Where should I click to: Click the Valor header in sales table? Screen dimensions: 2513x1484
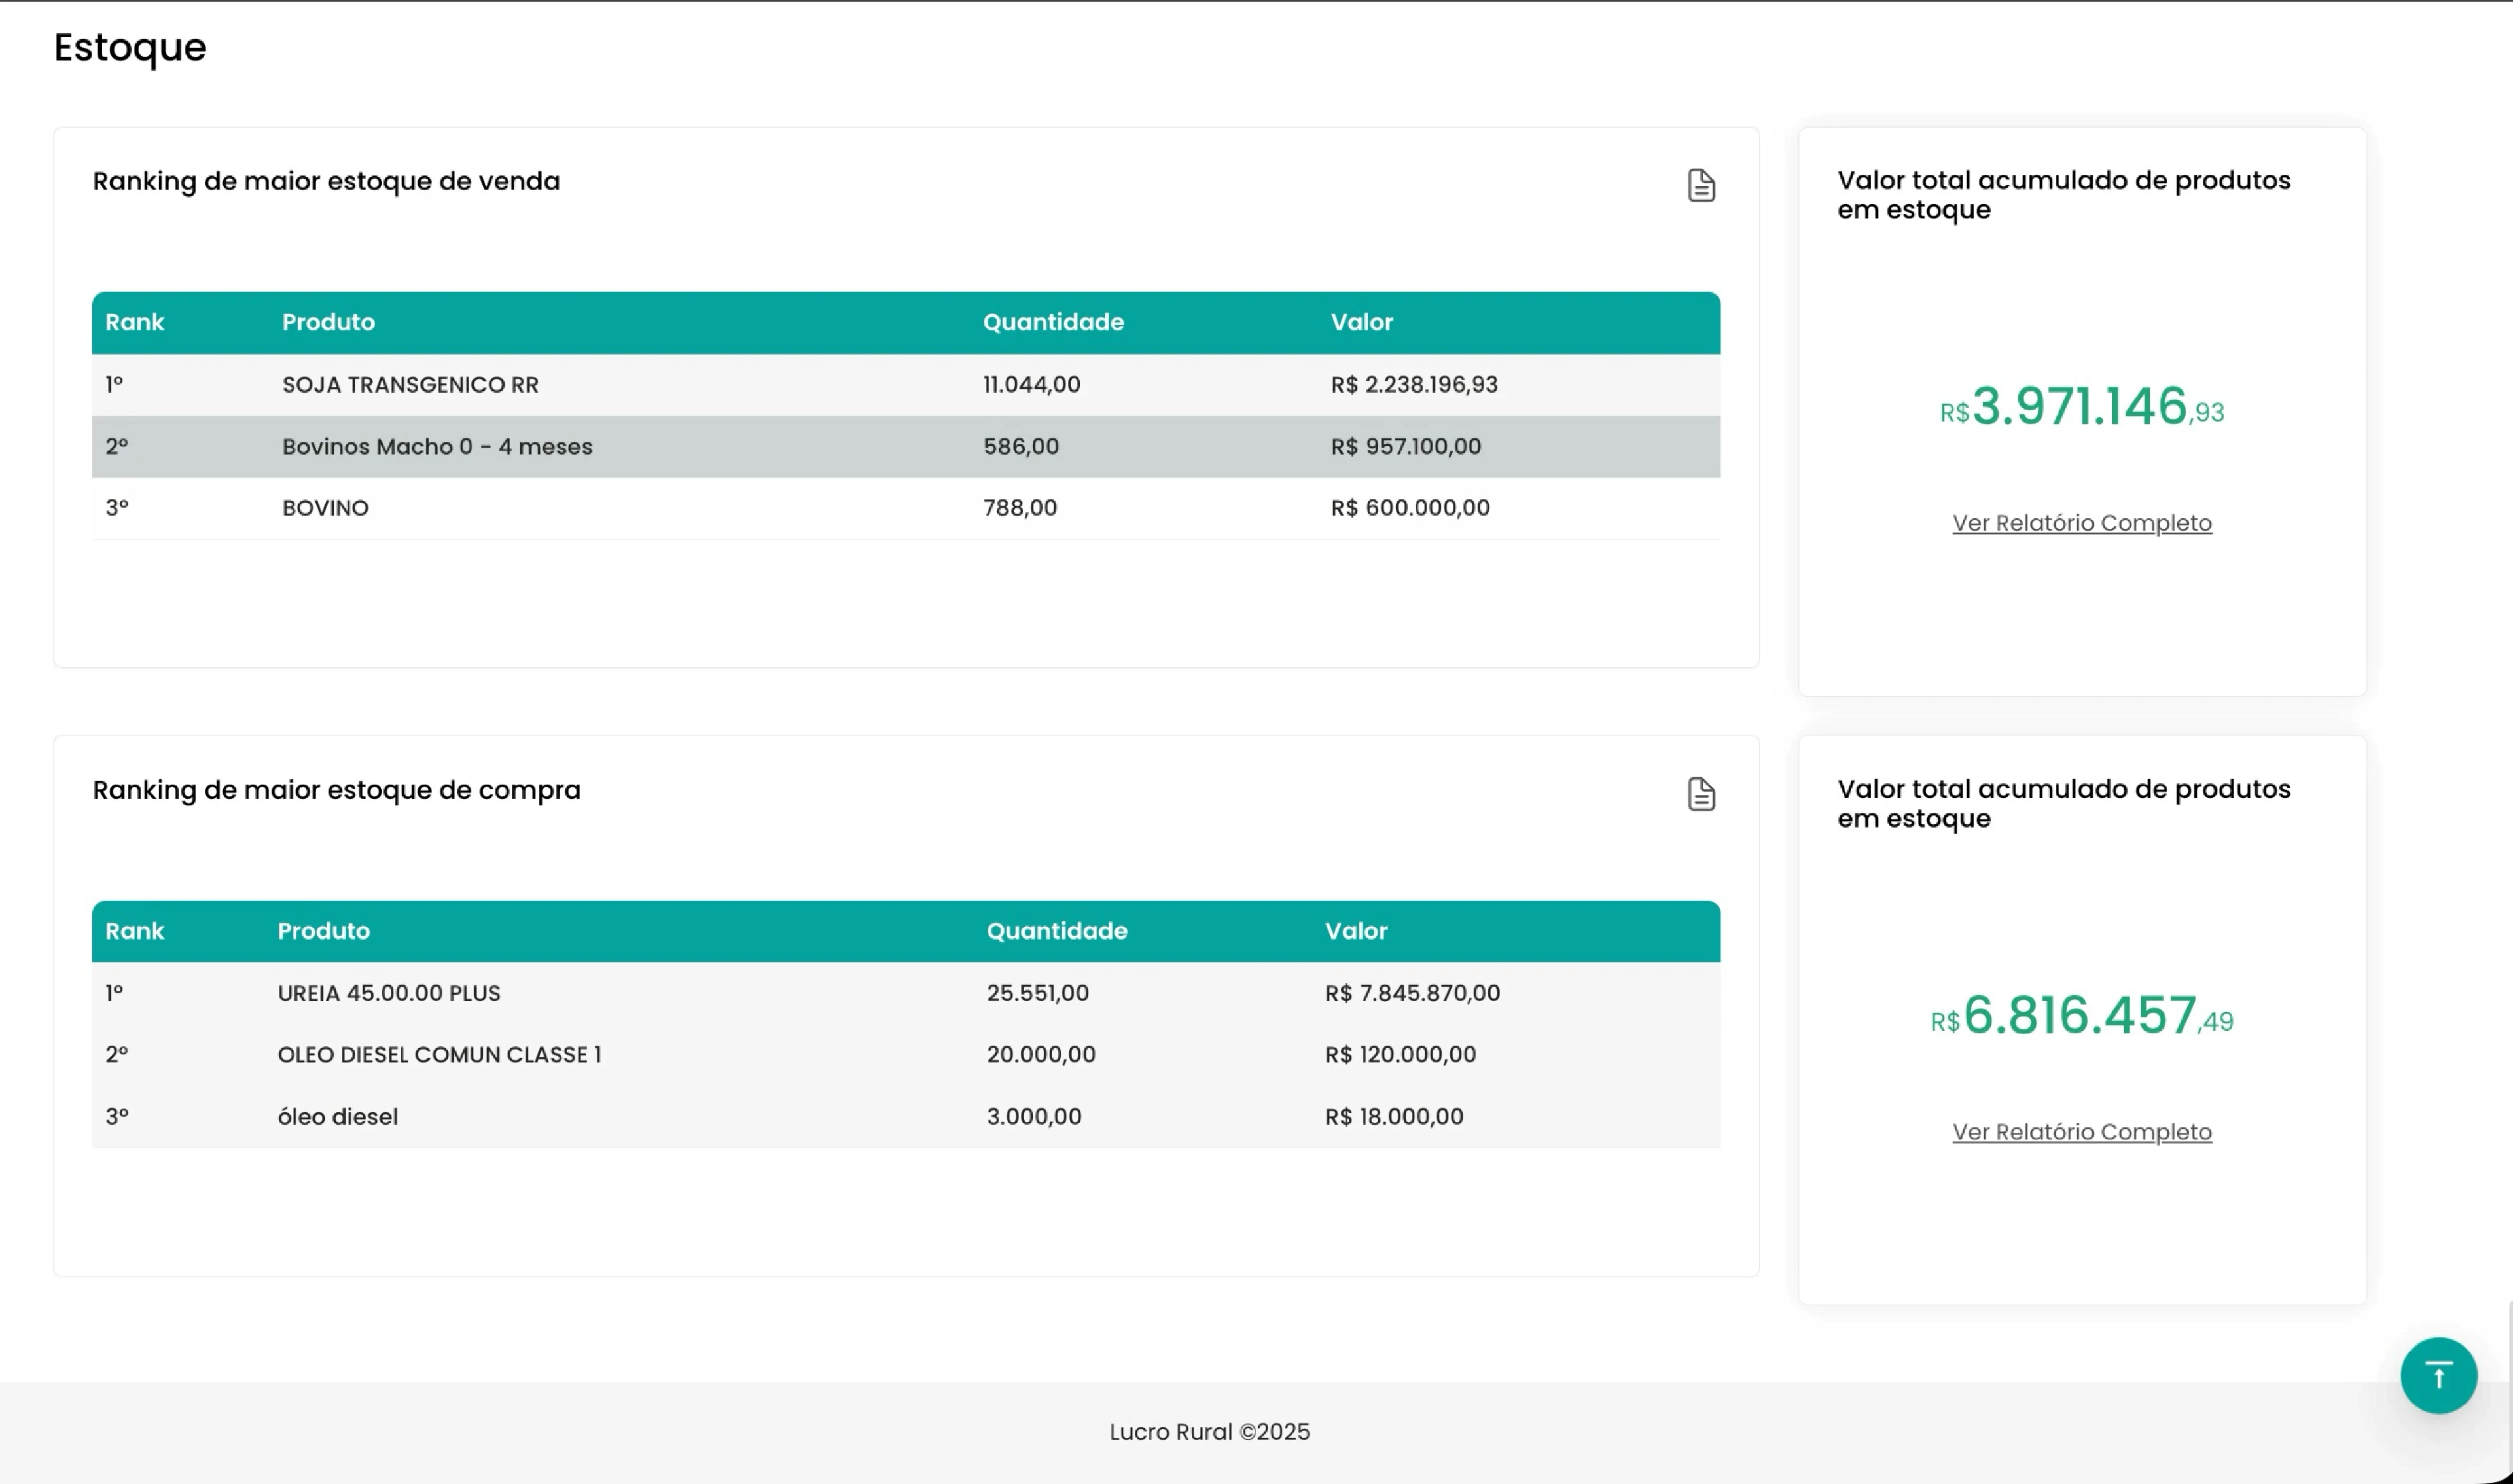pos(1361,322)
